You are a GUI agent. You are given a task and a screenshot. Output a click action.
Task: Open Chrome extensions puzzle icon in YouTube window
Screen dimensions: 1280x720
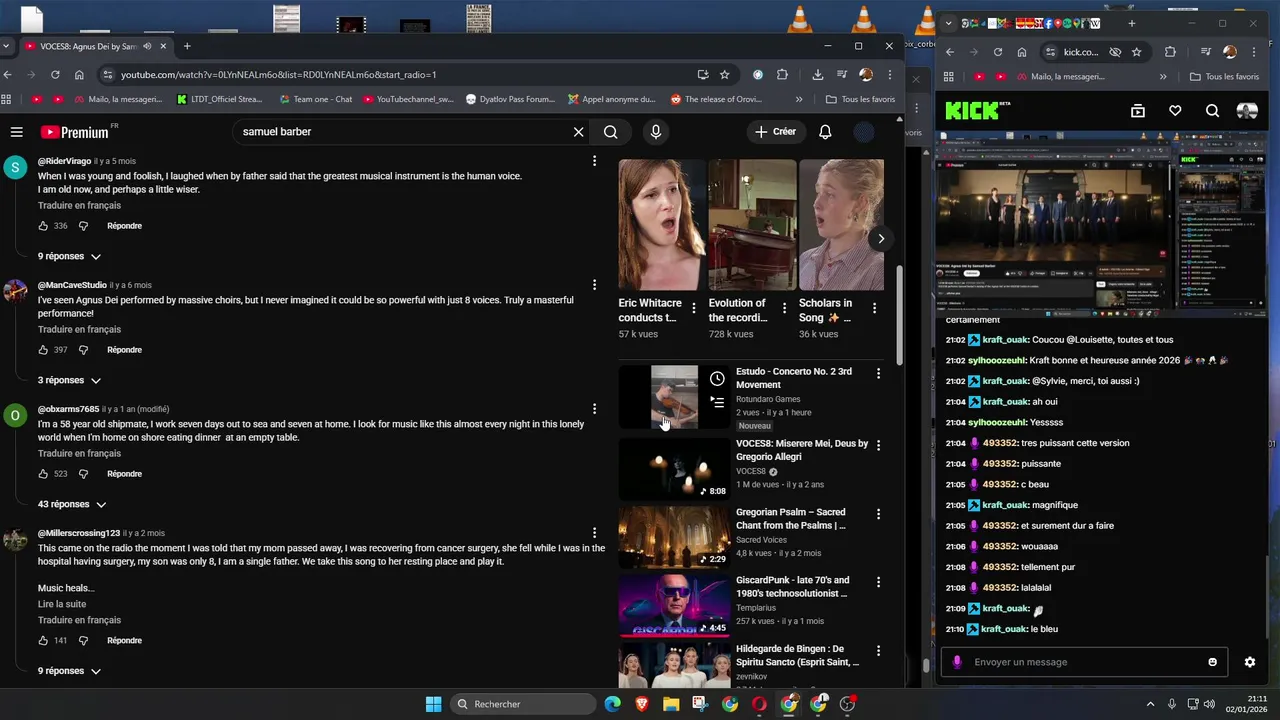tap(782, 74)
